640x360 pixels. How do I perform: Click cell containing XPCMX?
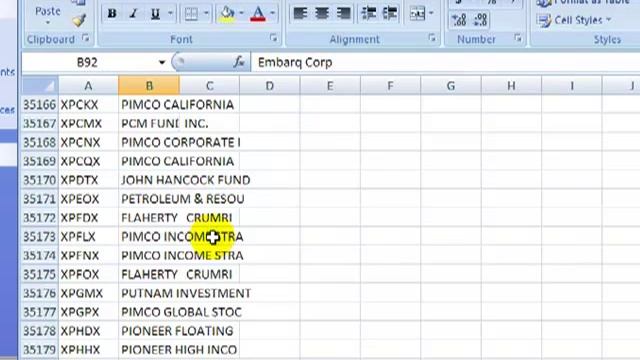tap(88, 124)
